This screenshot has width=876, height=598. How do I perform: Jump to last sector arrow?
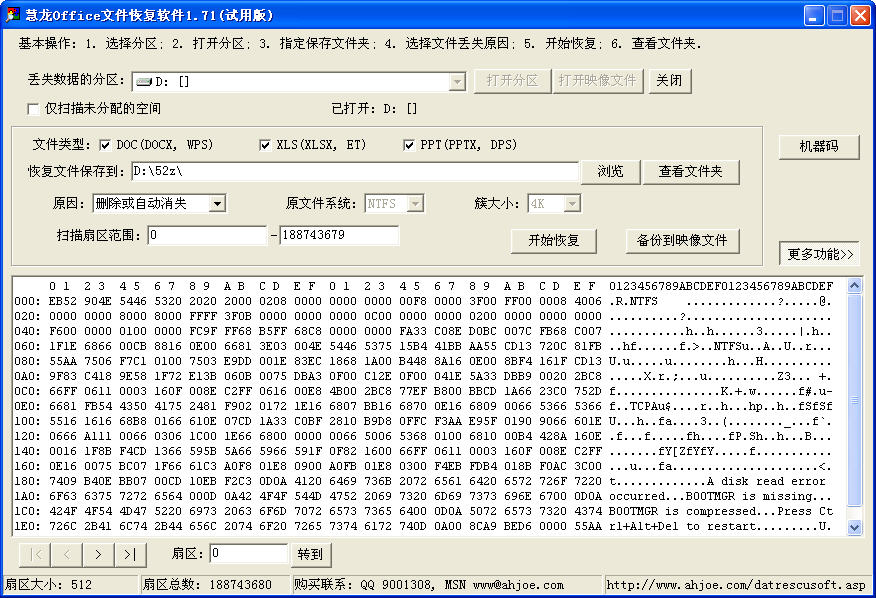[x=129, y=554]
